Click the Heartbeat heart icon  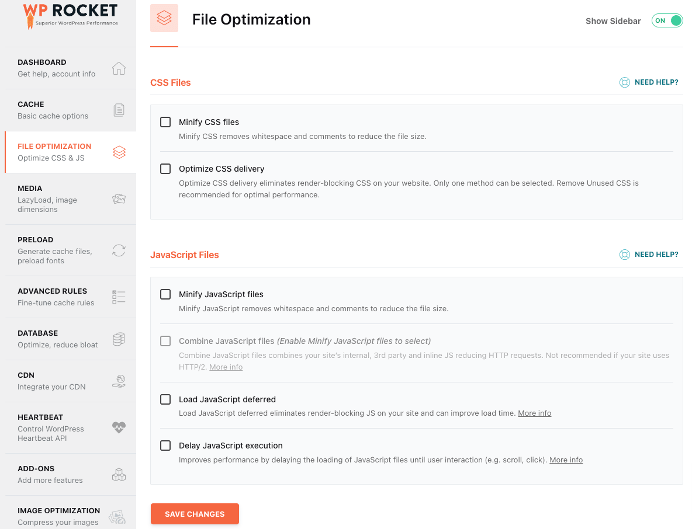tap(119, 427)
